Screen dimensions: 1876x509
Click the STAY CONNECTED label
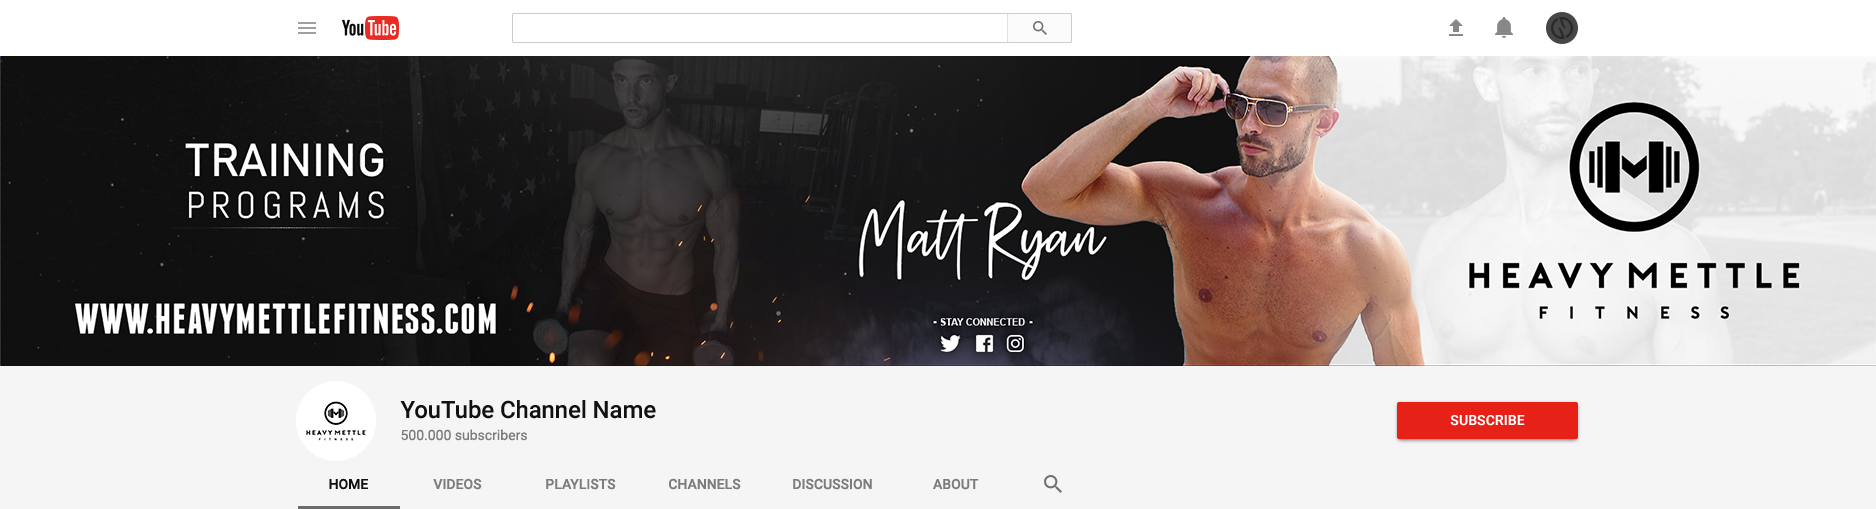983,322
